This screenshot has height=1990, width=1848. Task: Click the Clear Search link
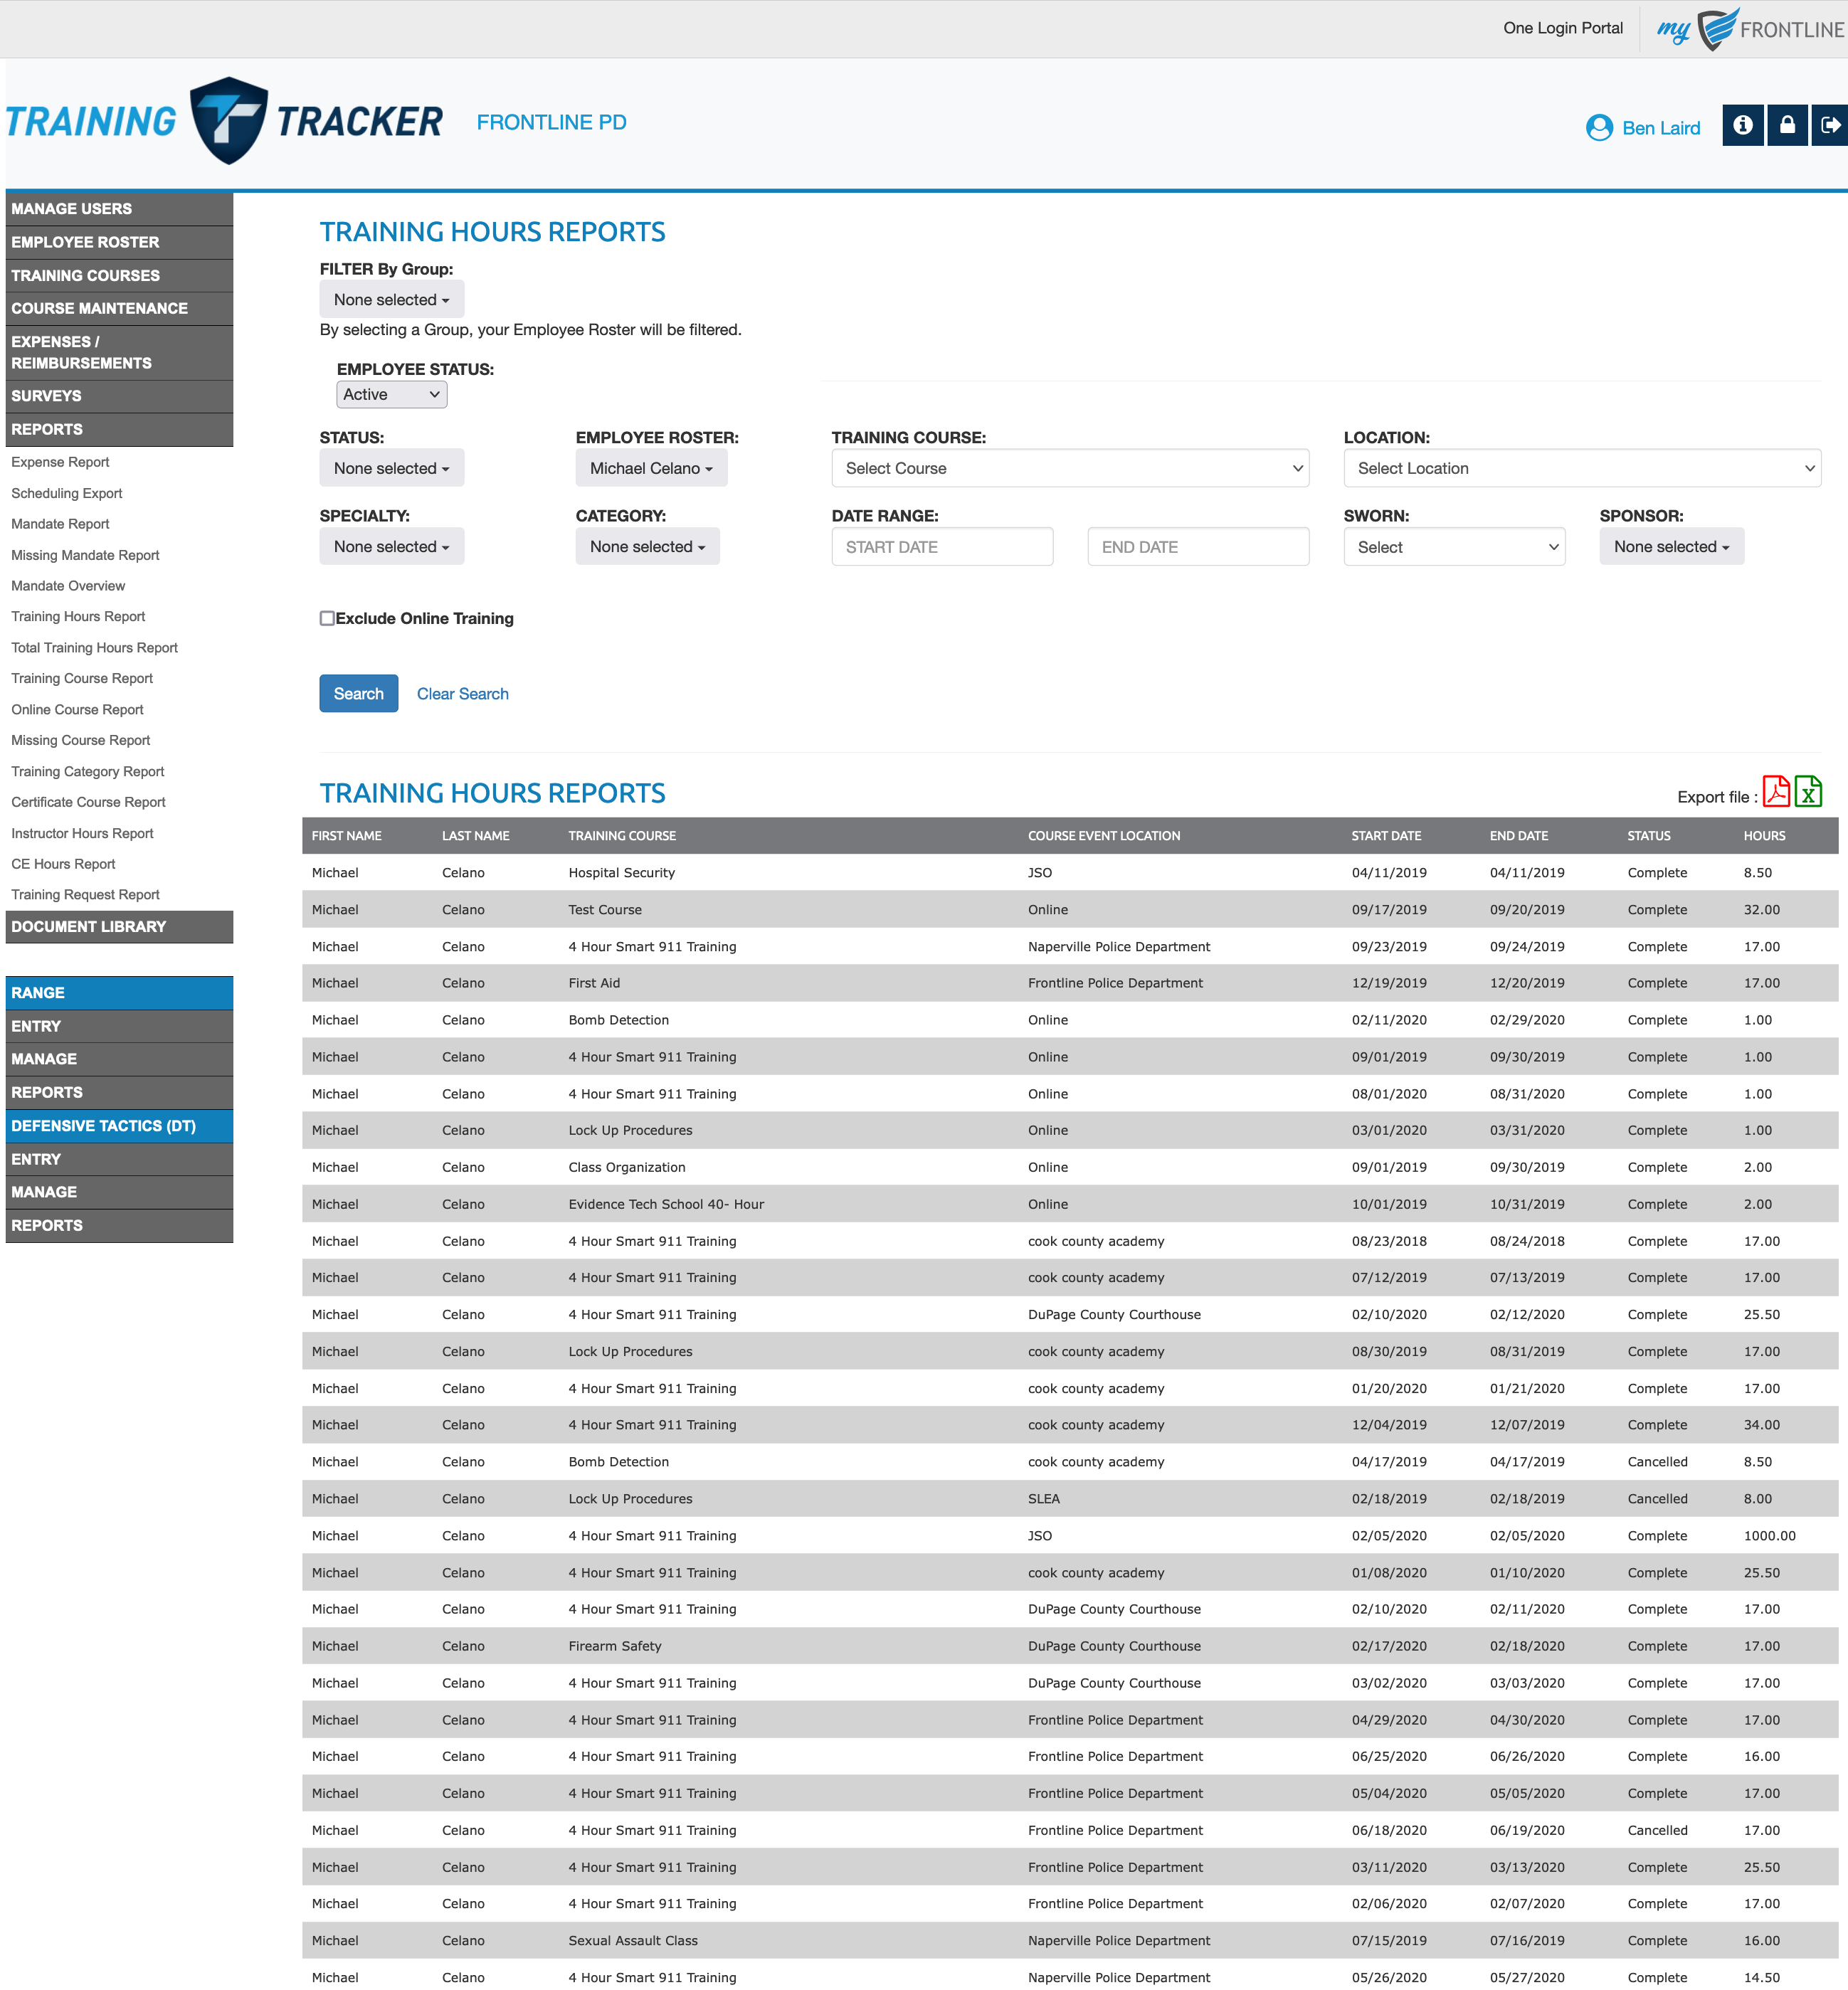tap(462, 693)
